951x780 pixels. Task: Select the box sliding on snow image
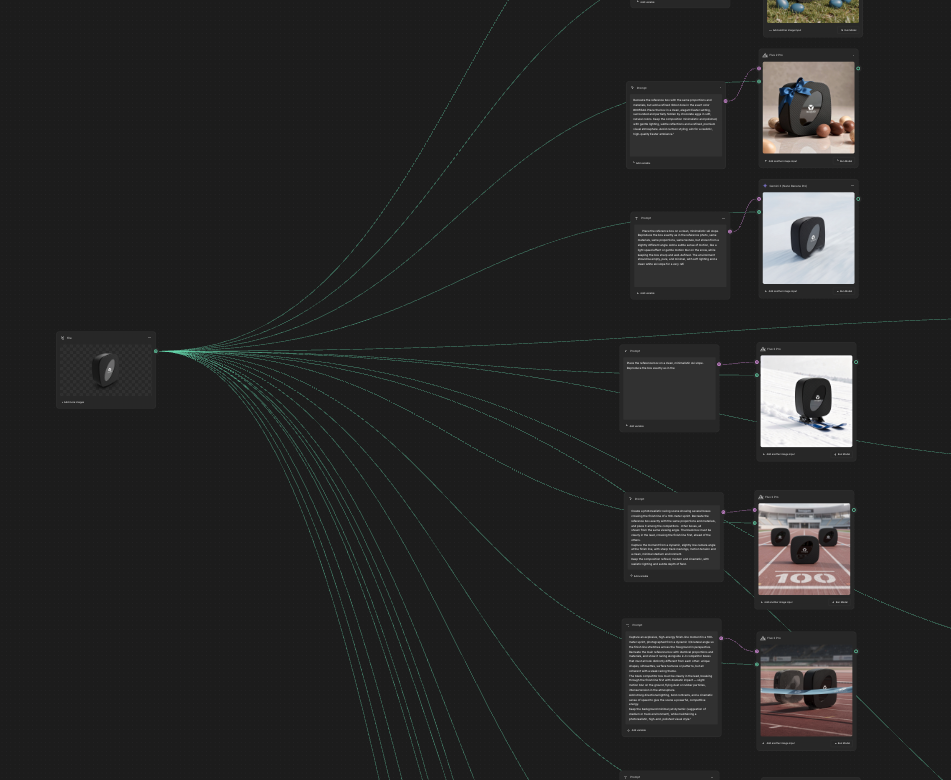808,238
